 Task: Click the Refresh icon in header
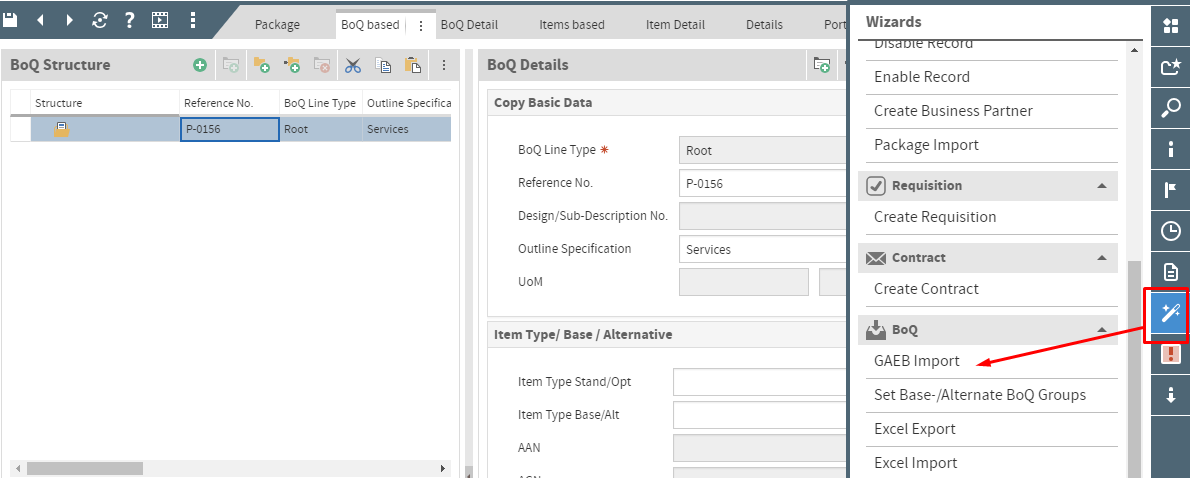point(99,20)
